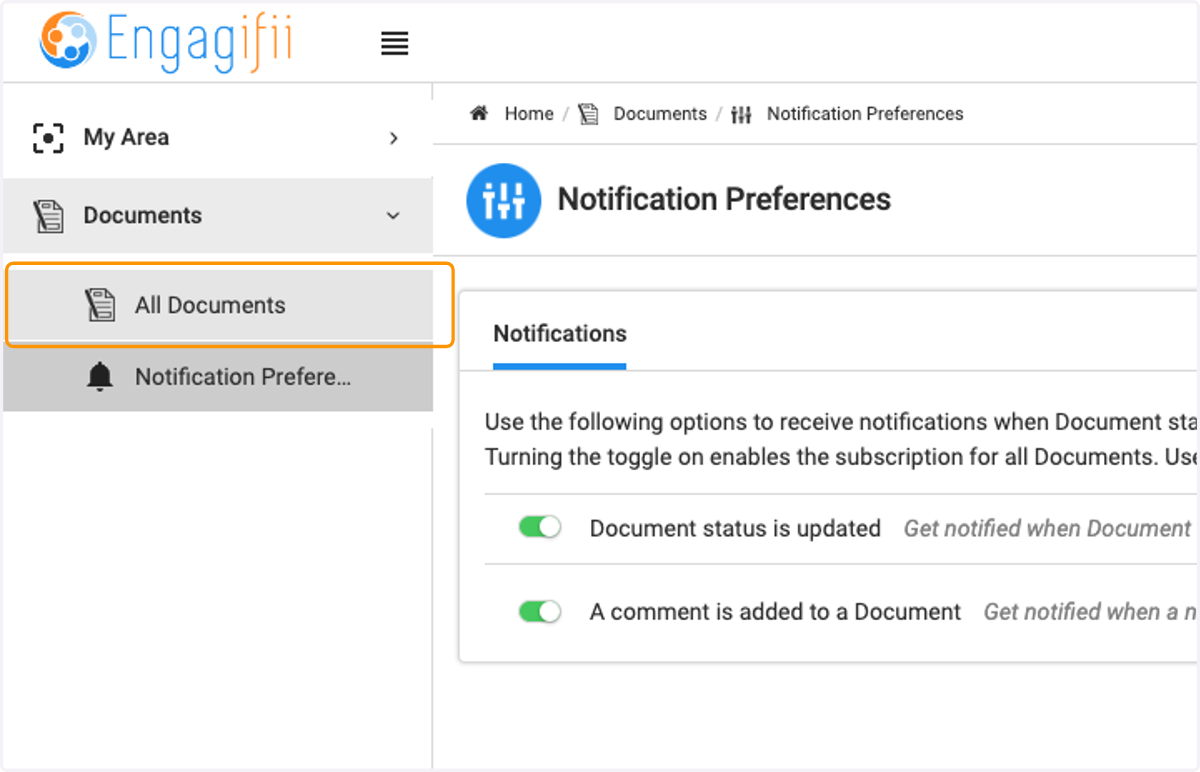
Task: Open My Area in sidebar
Action: coord(218,138)
